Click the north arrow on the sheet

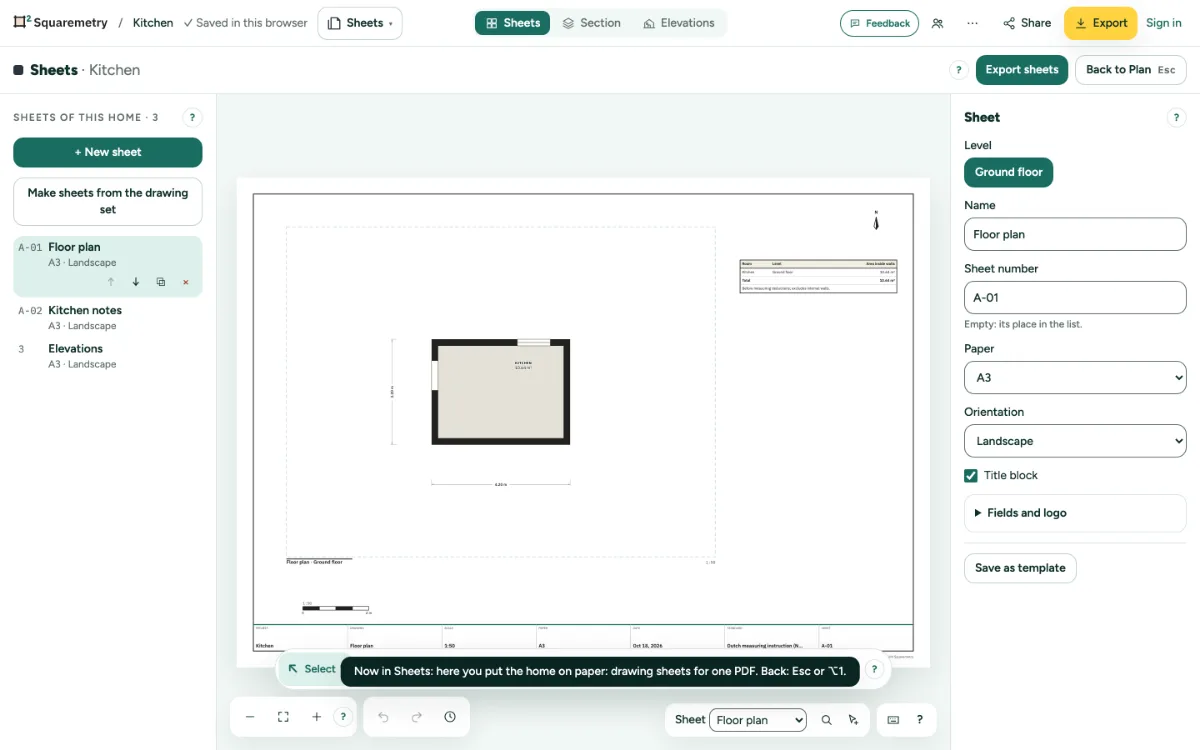click(876, 221)
